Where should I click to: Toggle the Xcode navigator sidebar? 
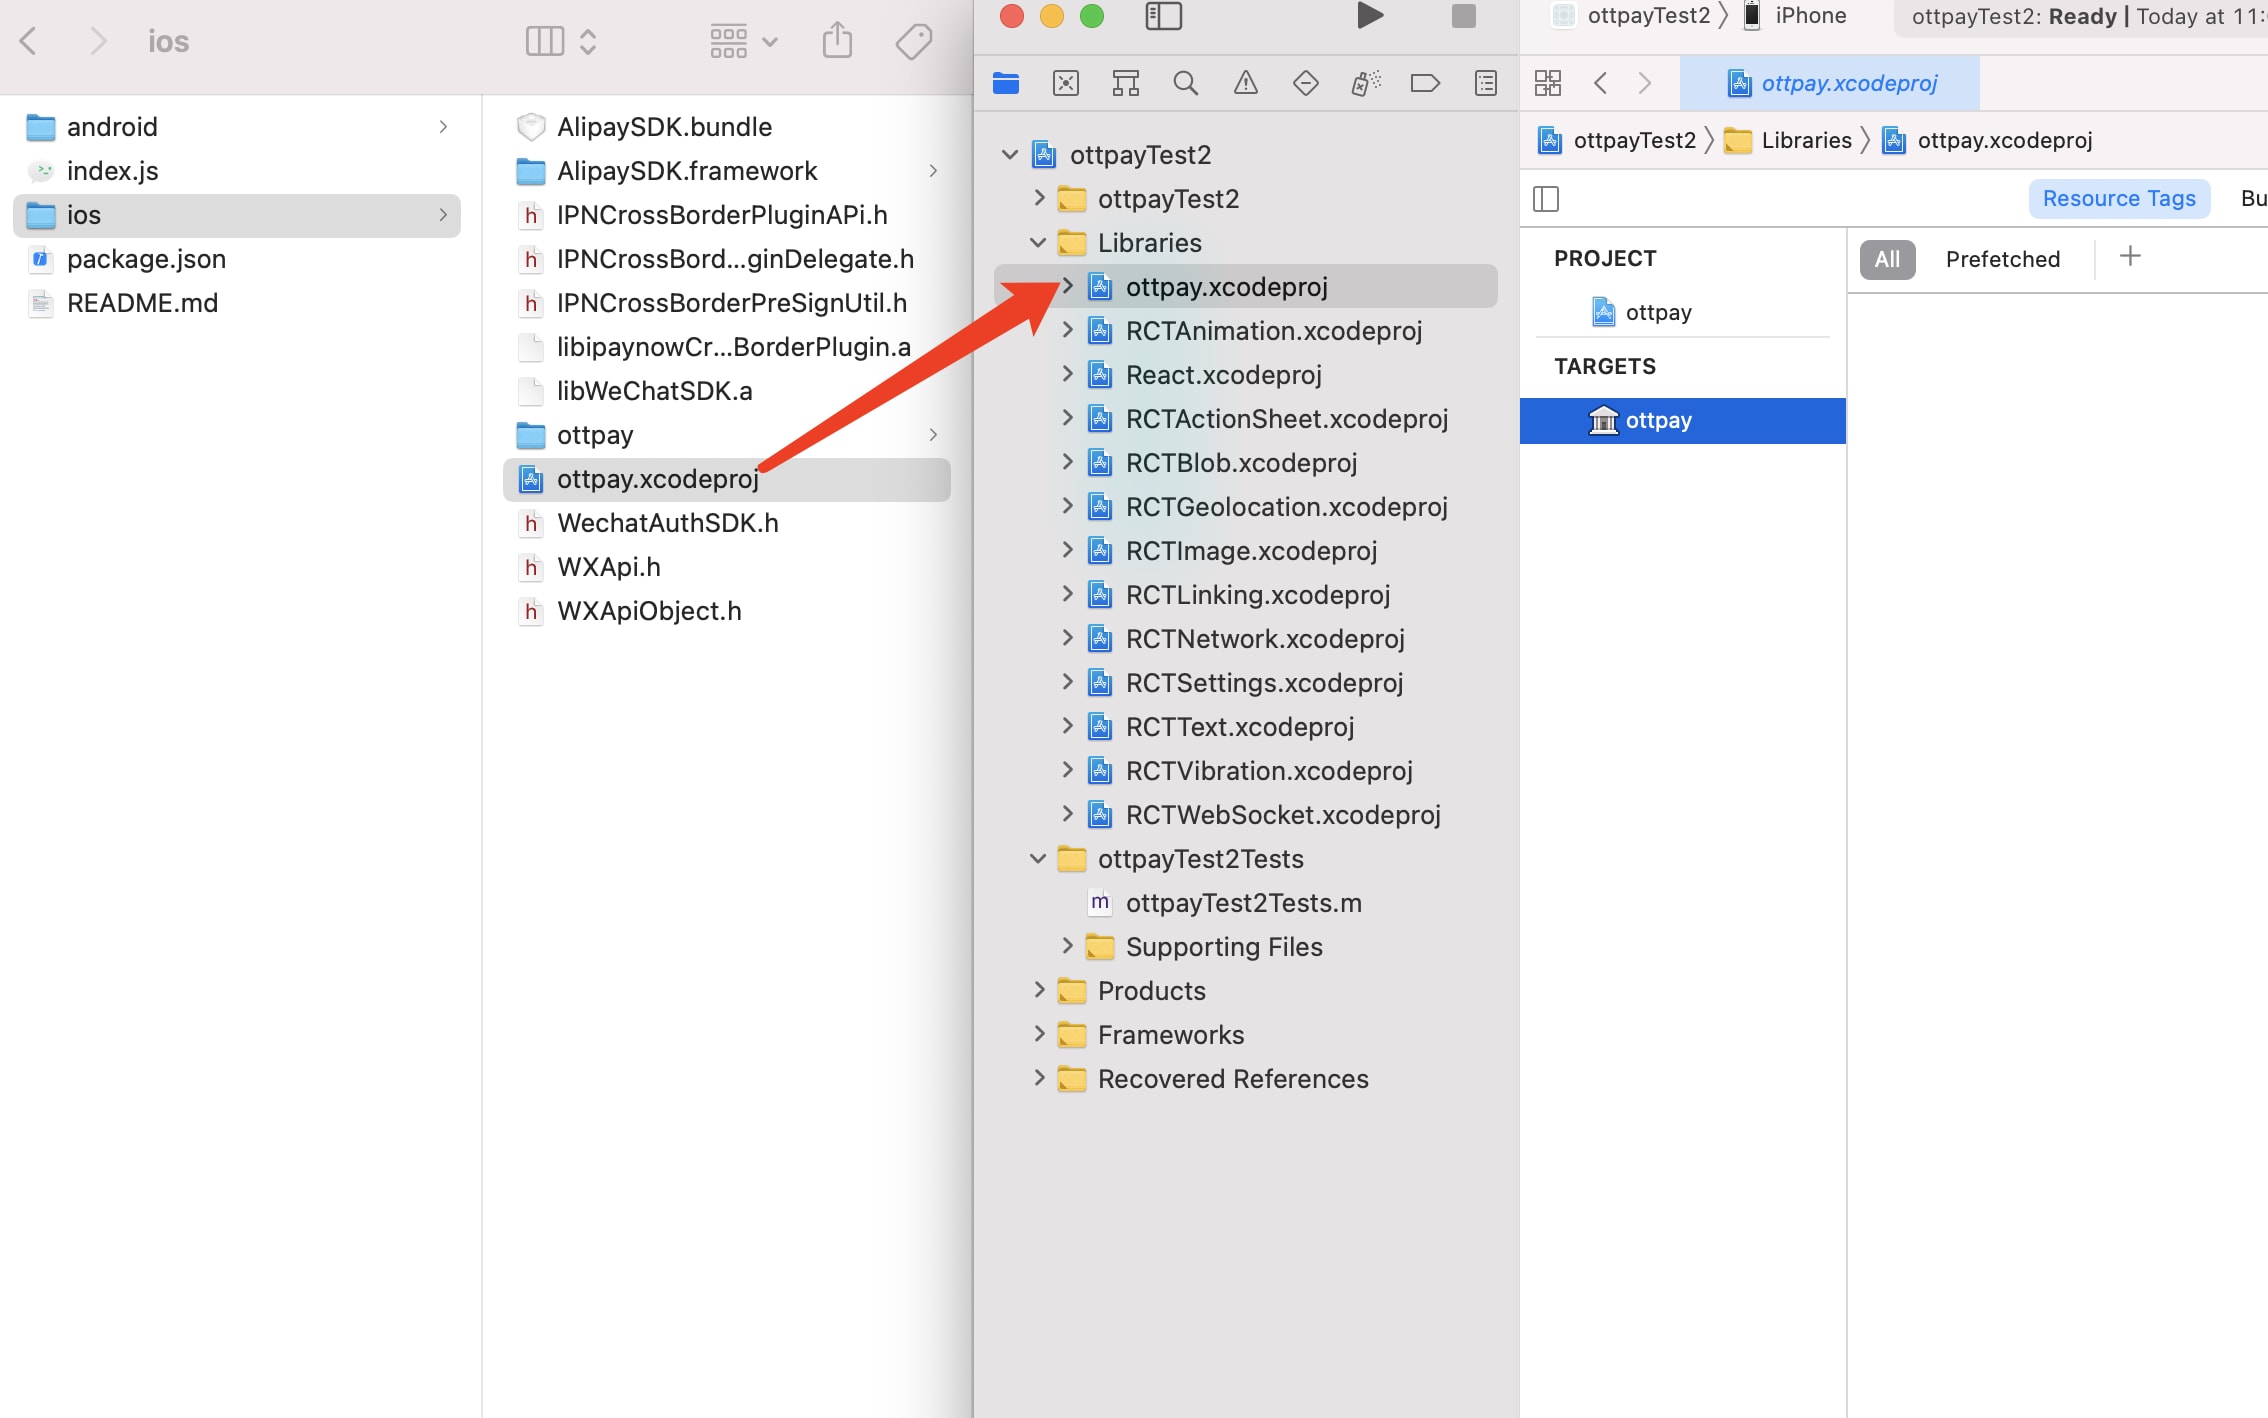click(1163, 16)
